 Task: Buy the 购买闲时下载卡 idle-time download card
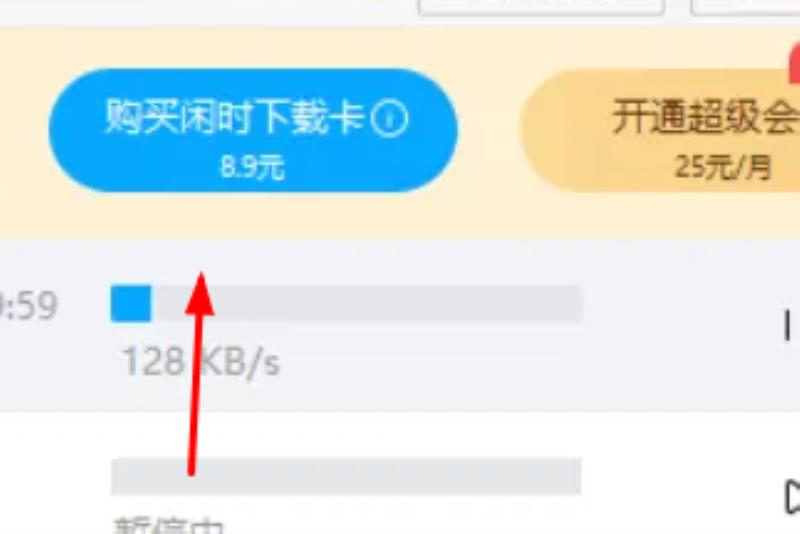tap(253, 131)
